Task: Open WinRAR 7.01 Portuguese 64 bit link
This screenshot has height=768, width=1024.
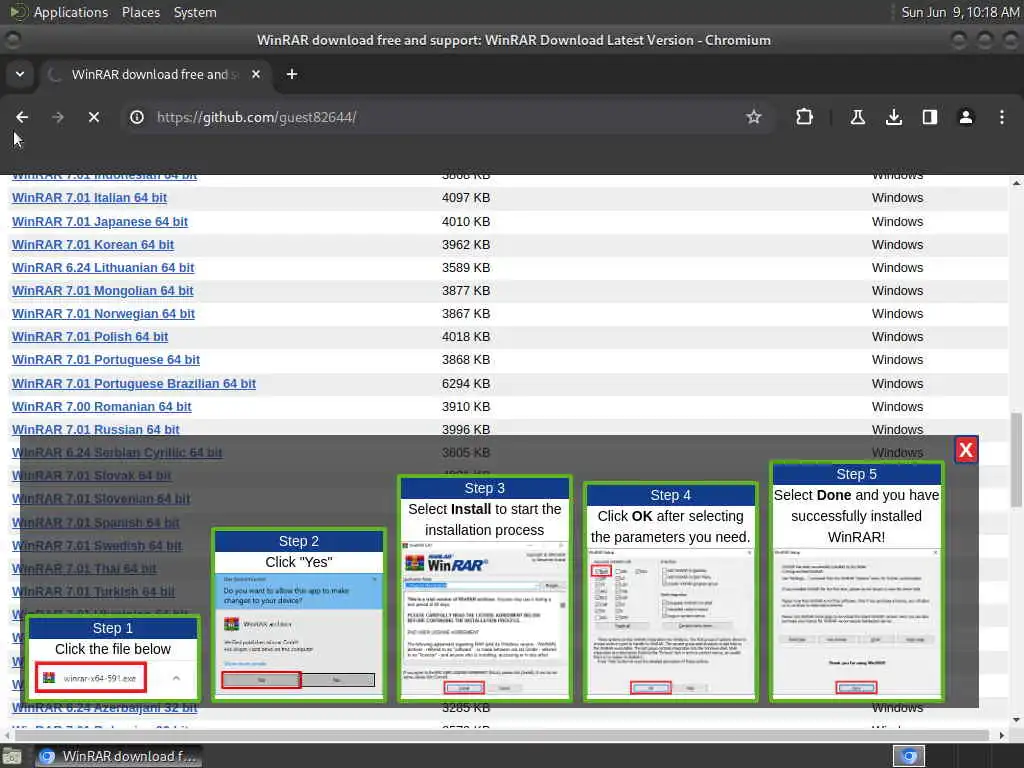Action: tap(106, 360)
